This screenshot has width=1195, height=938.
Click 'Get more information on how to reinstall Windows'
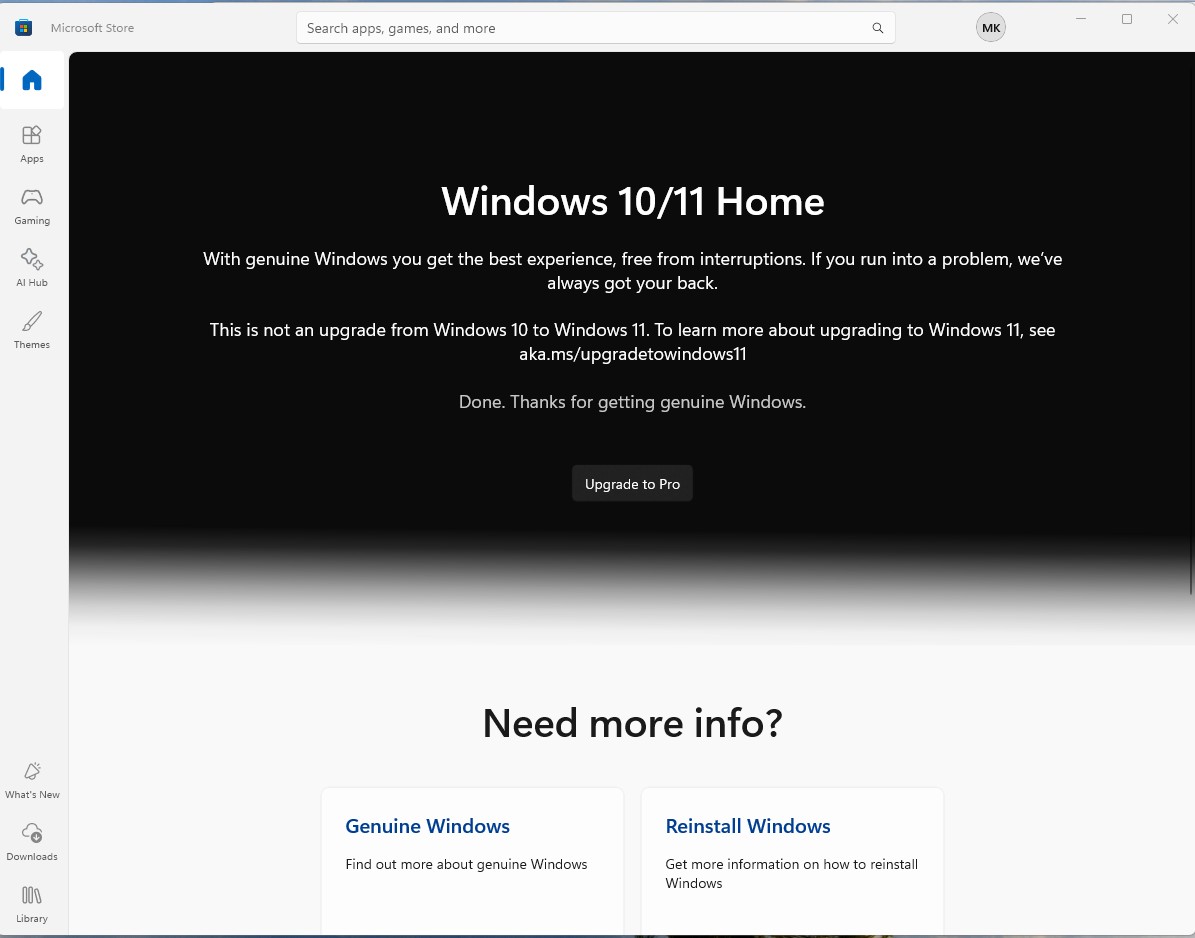point(791,873)
